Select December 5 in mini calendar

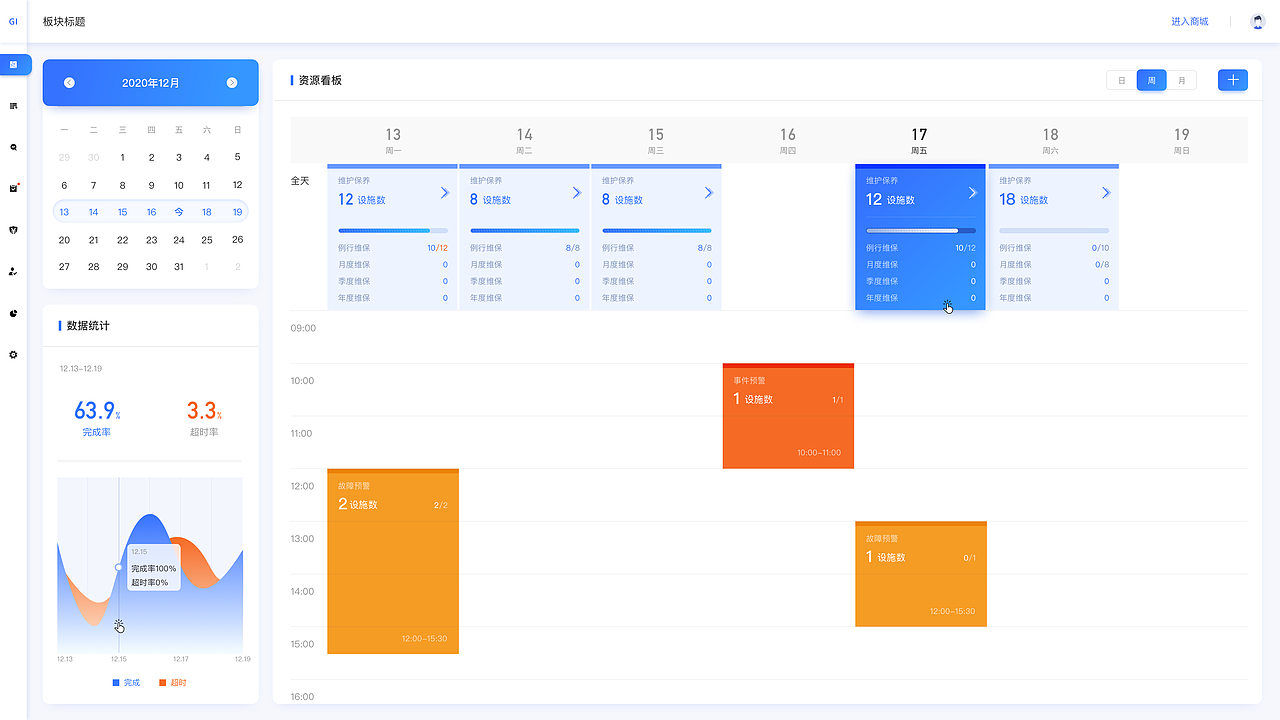[237, 157]
